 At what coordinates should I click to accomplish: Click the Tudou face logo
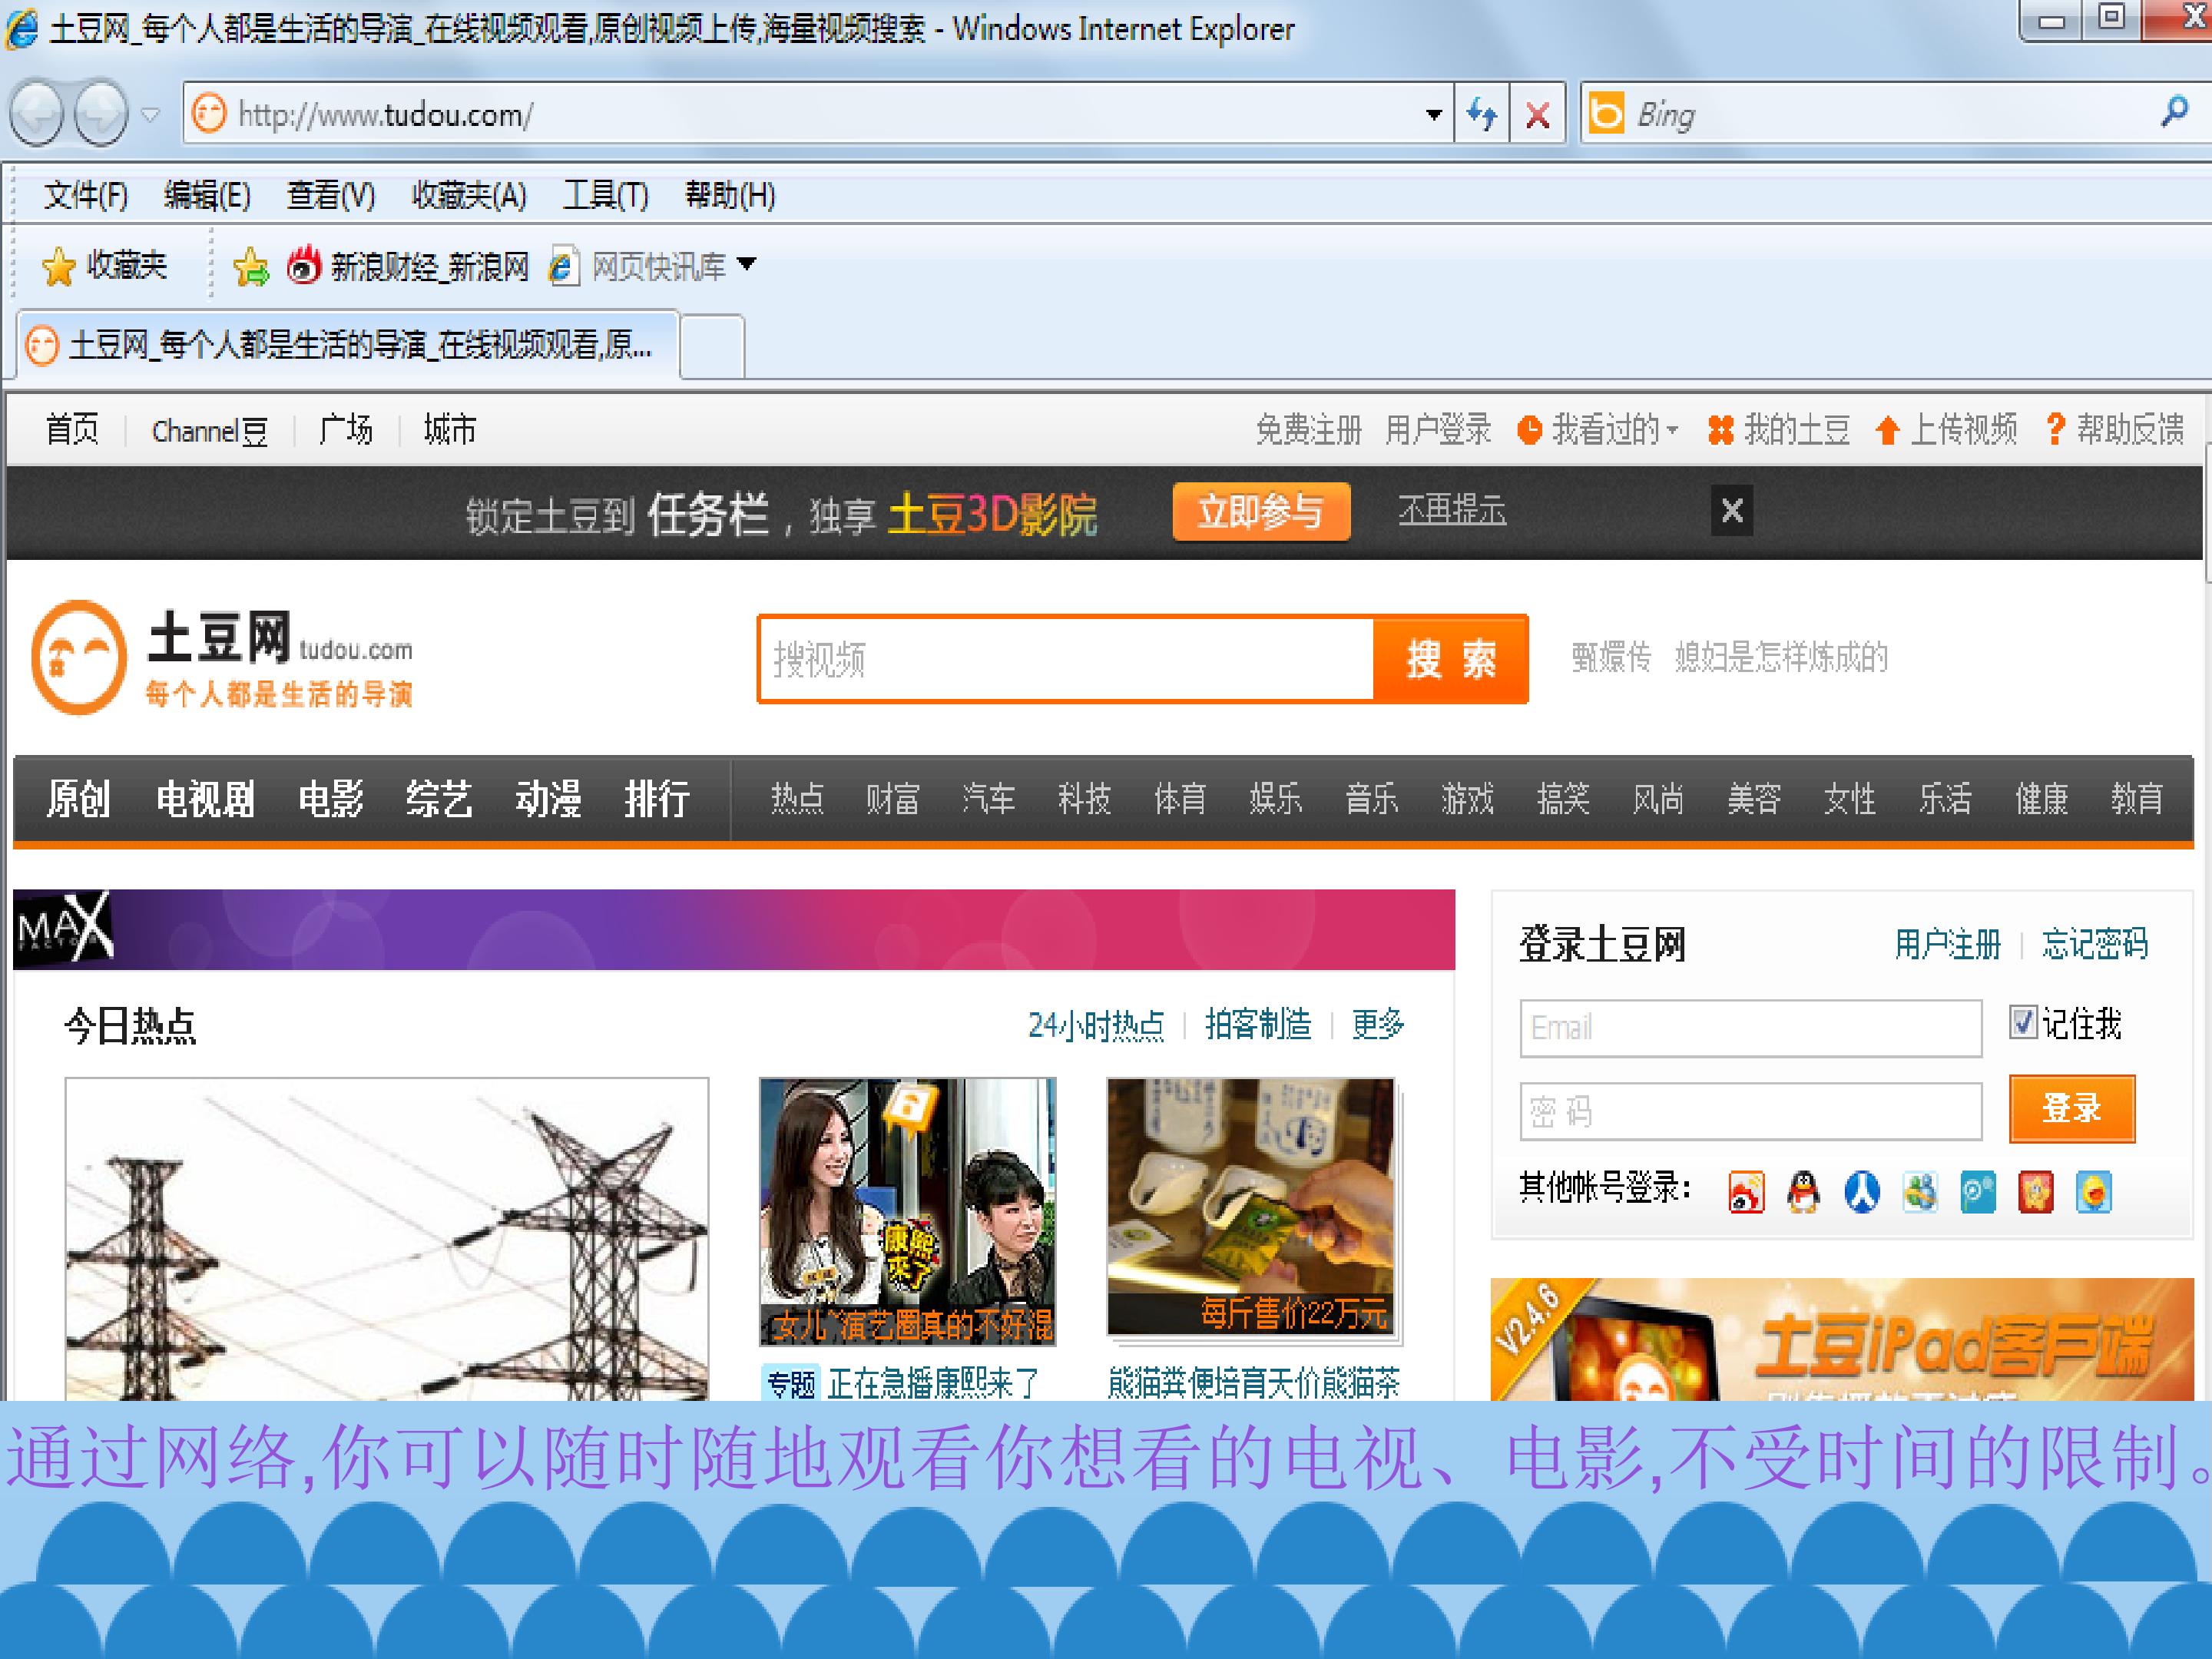tap(79, 657)
